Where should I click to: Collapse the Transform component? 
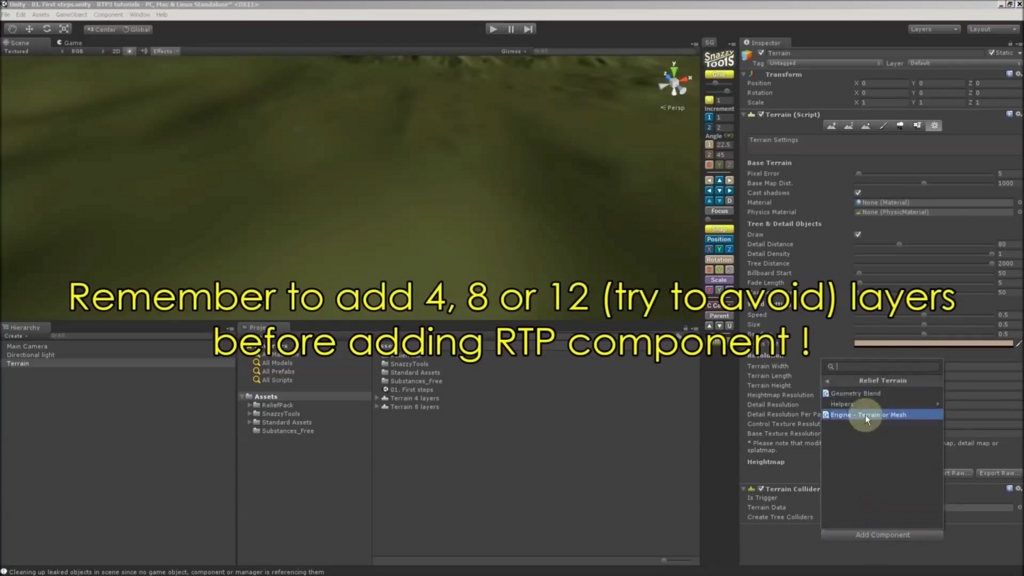744,74
